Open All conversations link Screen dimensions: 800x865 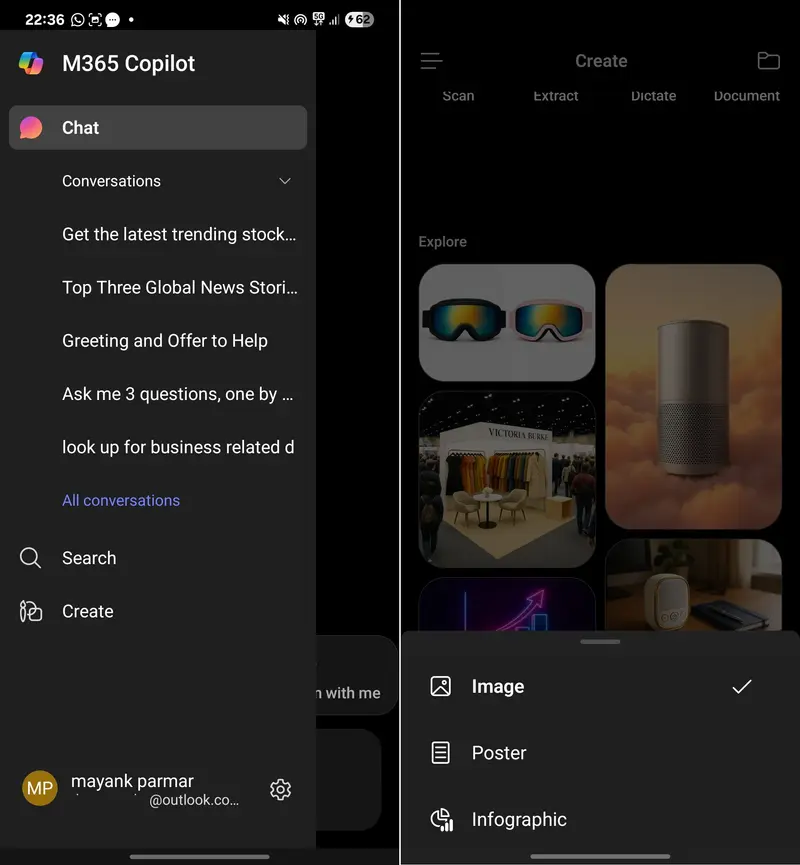pos(121,500)
